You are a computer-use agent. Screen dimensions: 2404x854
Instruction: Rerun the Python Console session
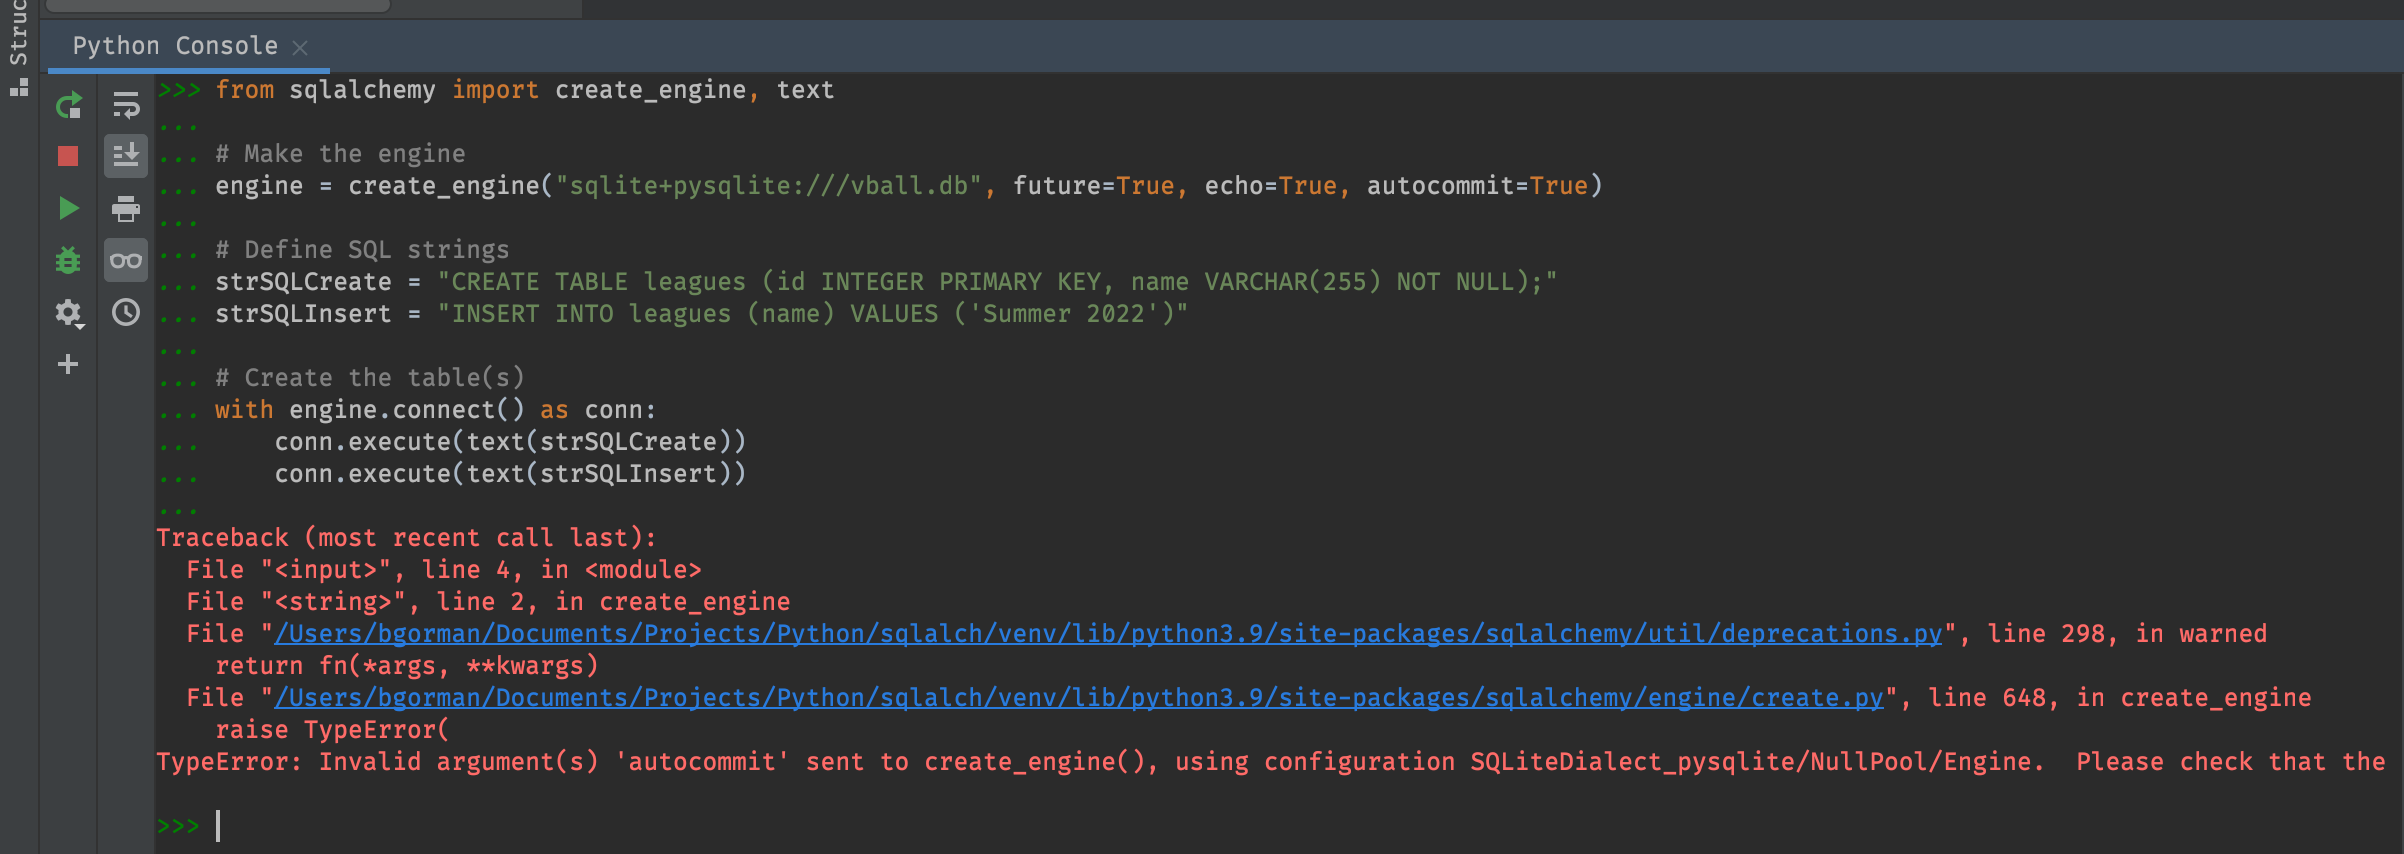point(67,105)
